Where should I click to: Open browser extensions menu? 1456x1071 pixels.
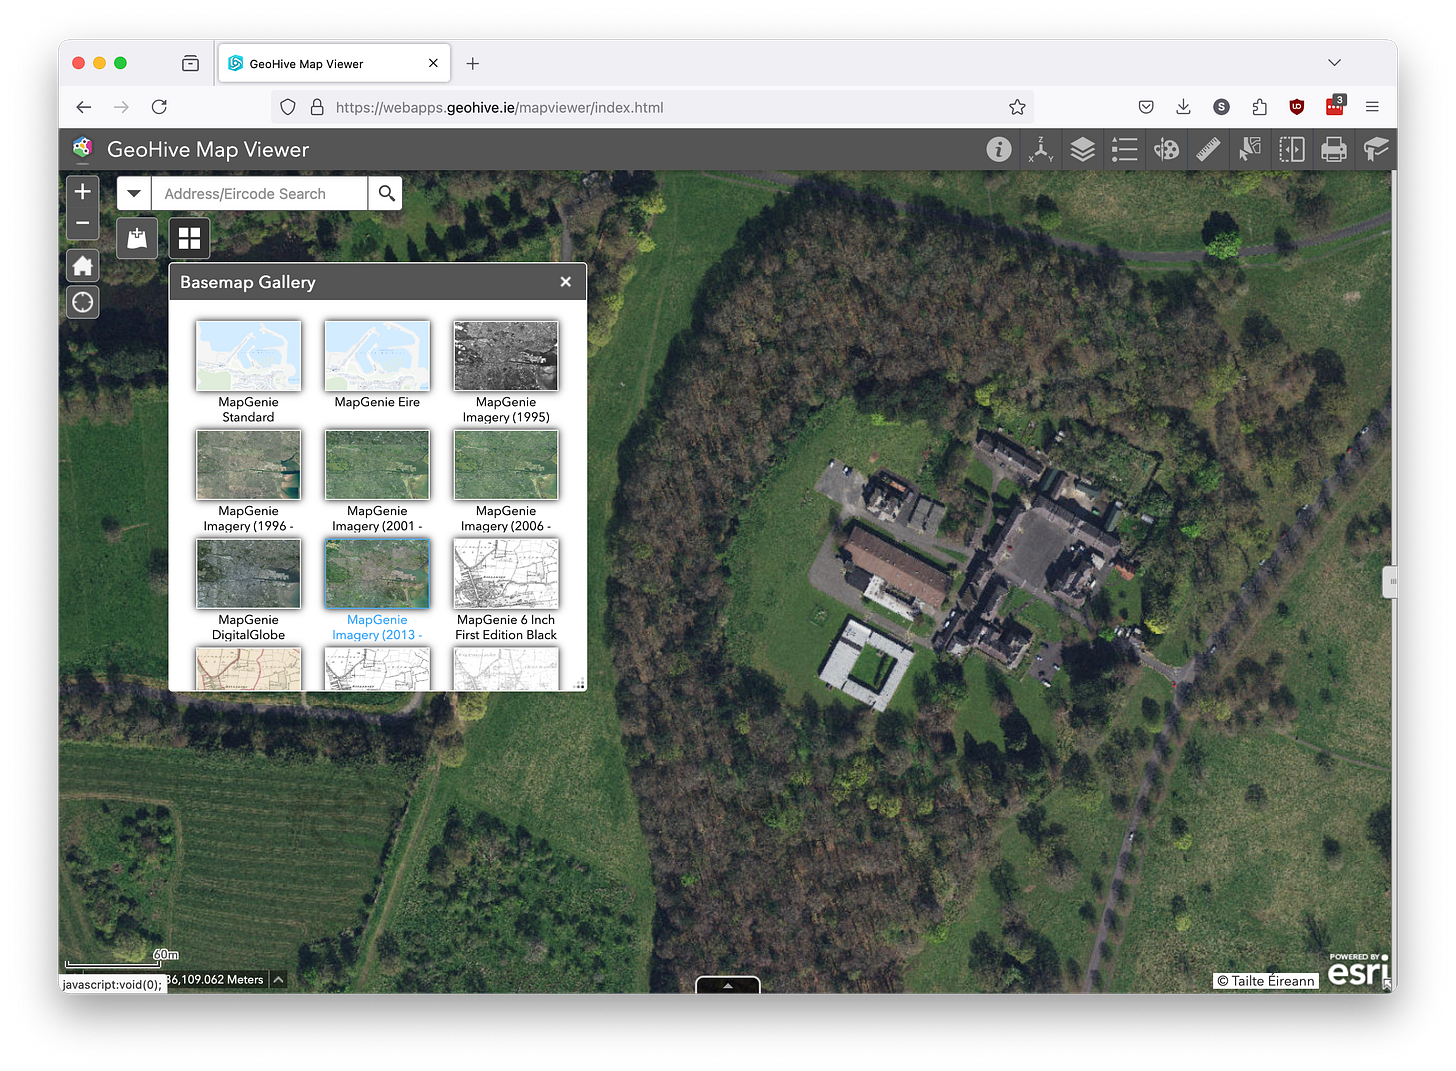pos(1259,107)
